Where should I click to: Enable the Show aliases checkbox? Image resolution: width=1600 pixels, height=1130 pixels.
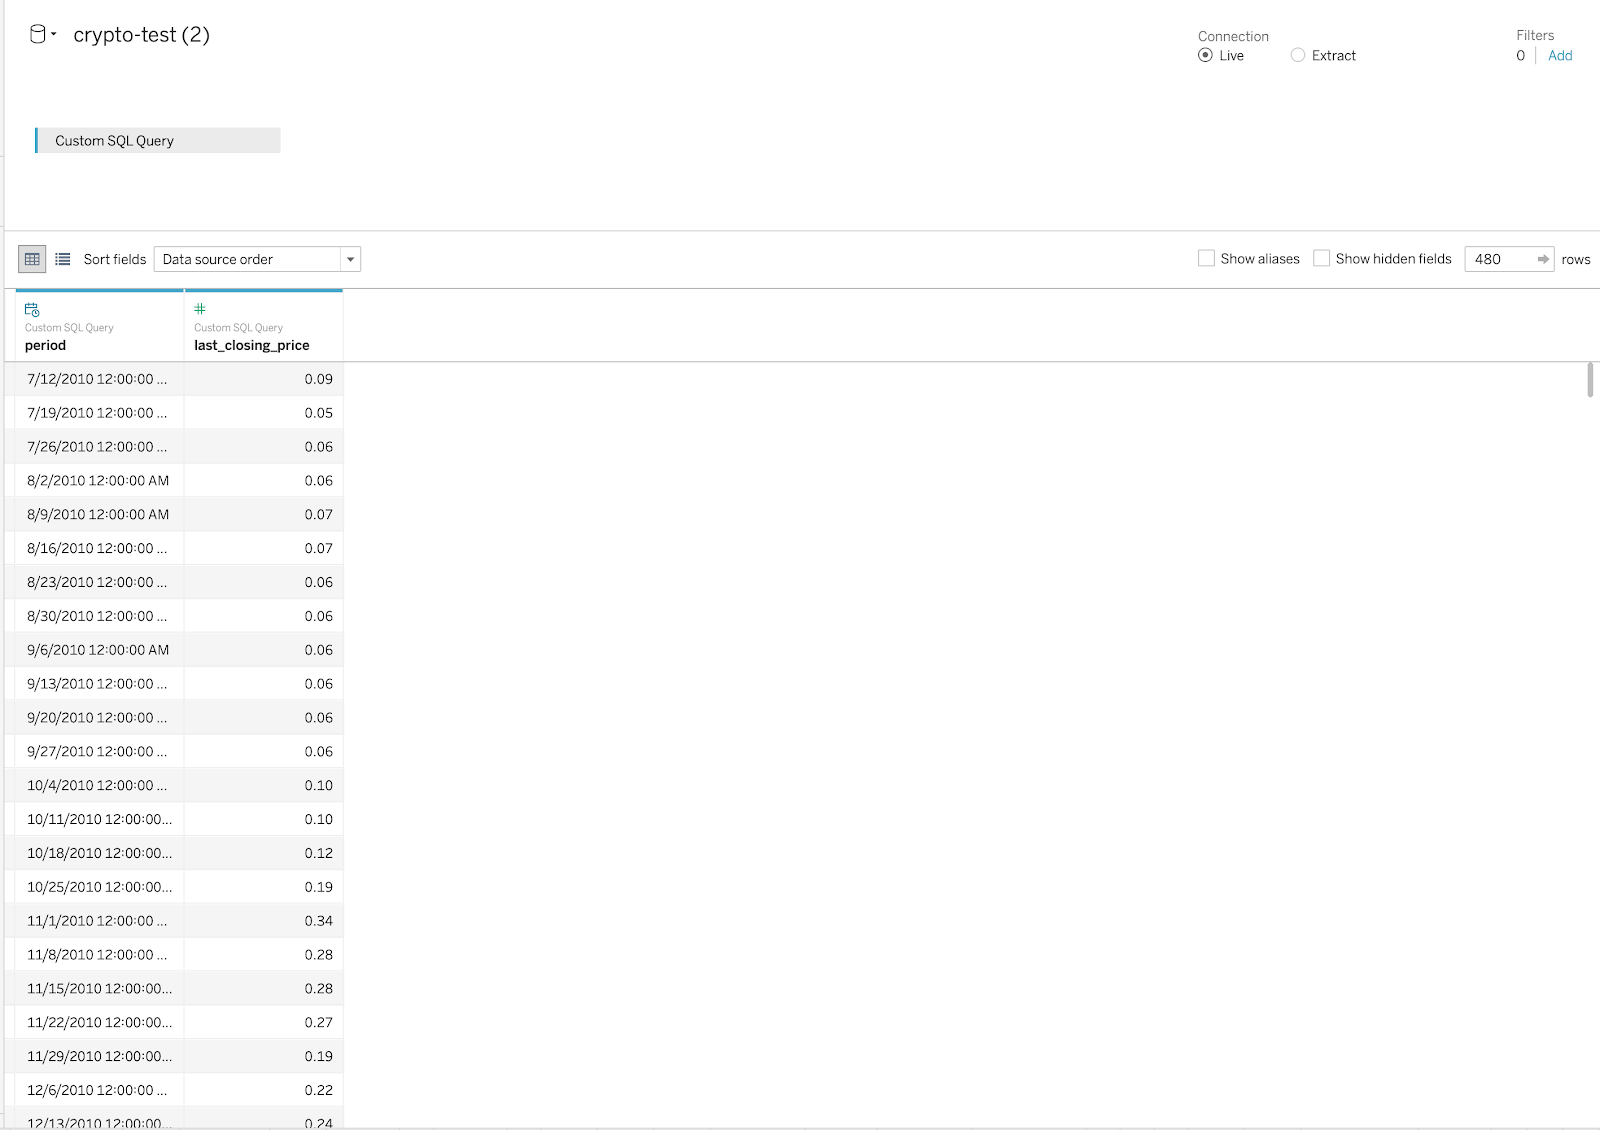tap(1207, 258)
